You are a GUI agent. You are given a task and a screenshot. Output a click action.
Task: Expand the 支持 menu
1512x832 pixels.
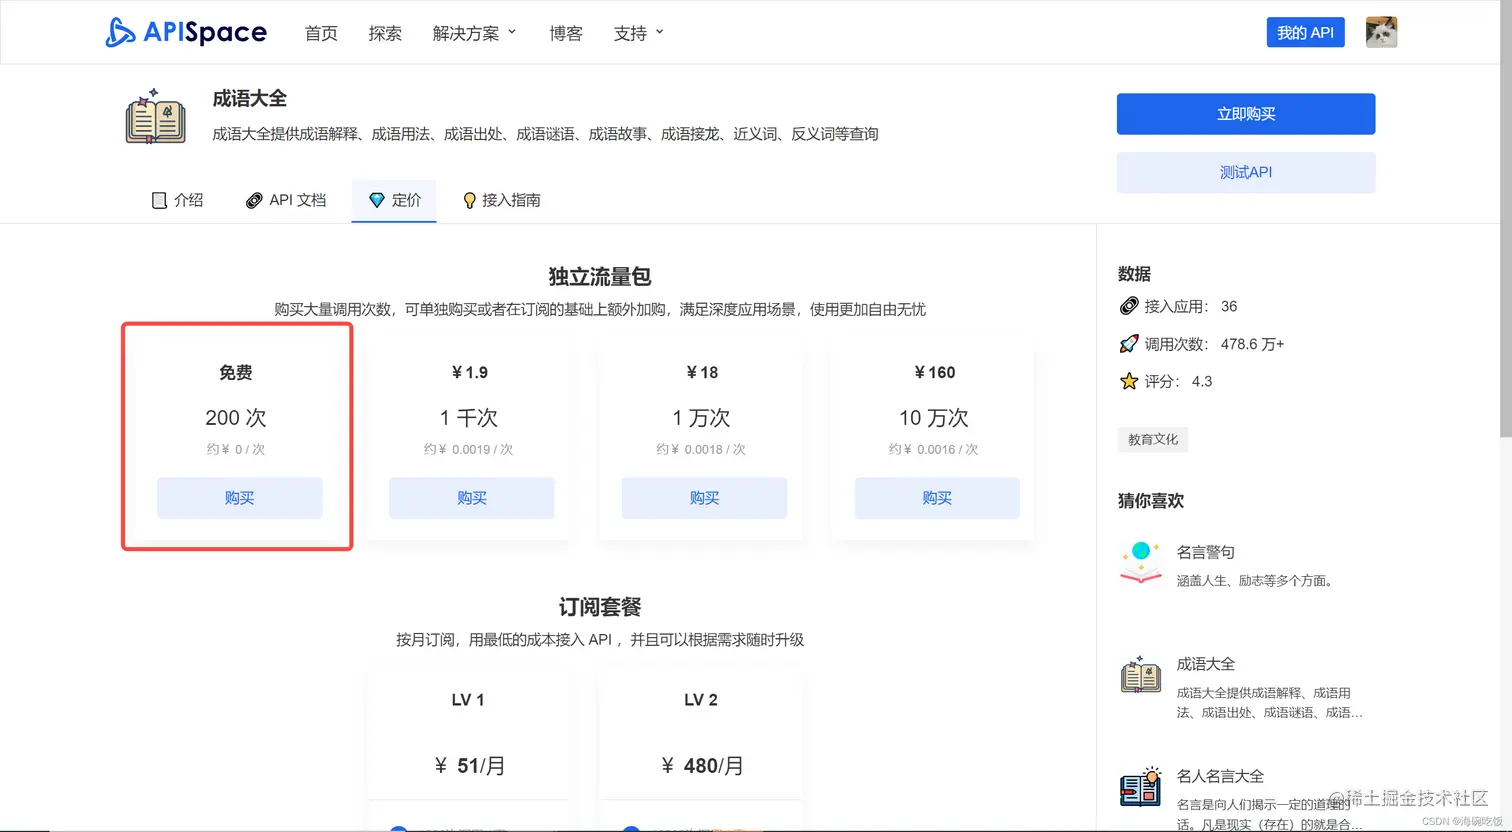point(638,32)
